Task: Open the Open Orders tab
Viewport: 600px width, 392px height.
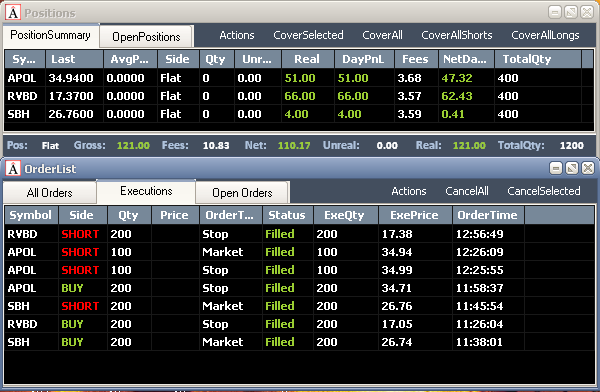Action: click(242, 193)
